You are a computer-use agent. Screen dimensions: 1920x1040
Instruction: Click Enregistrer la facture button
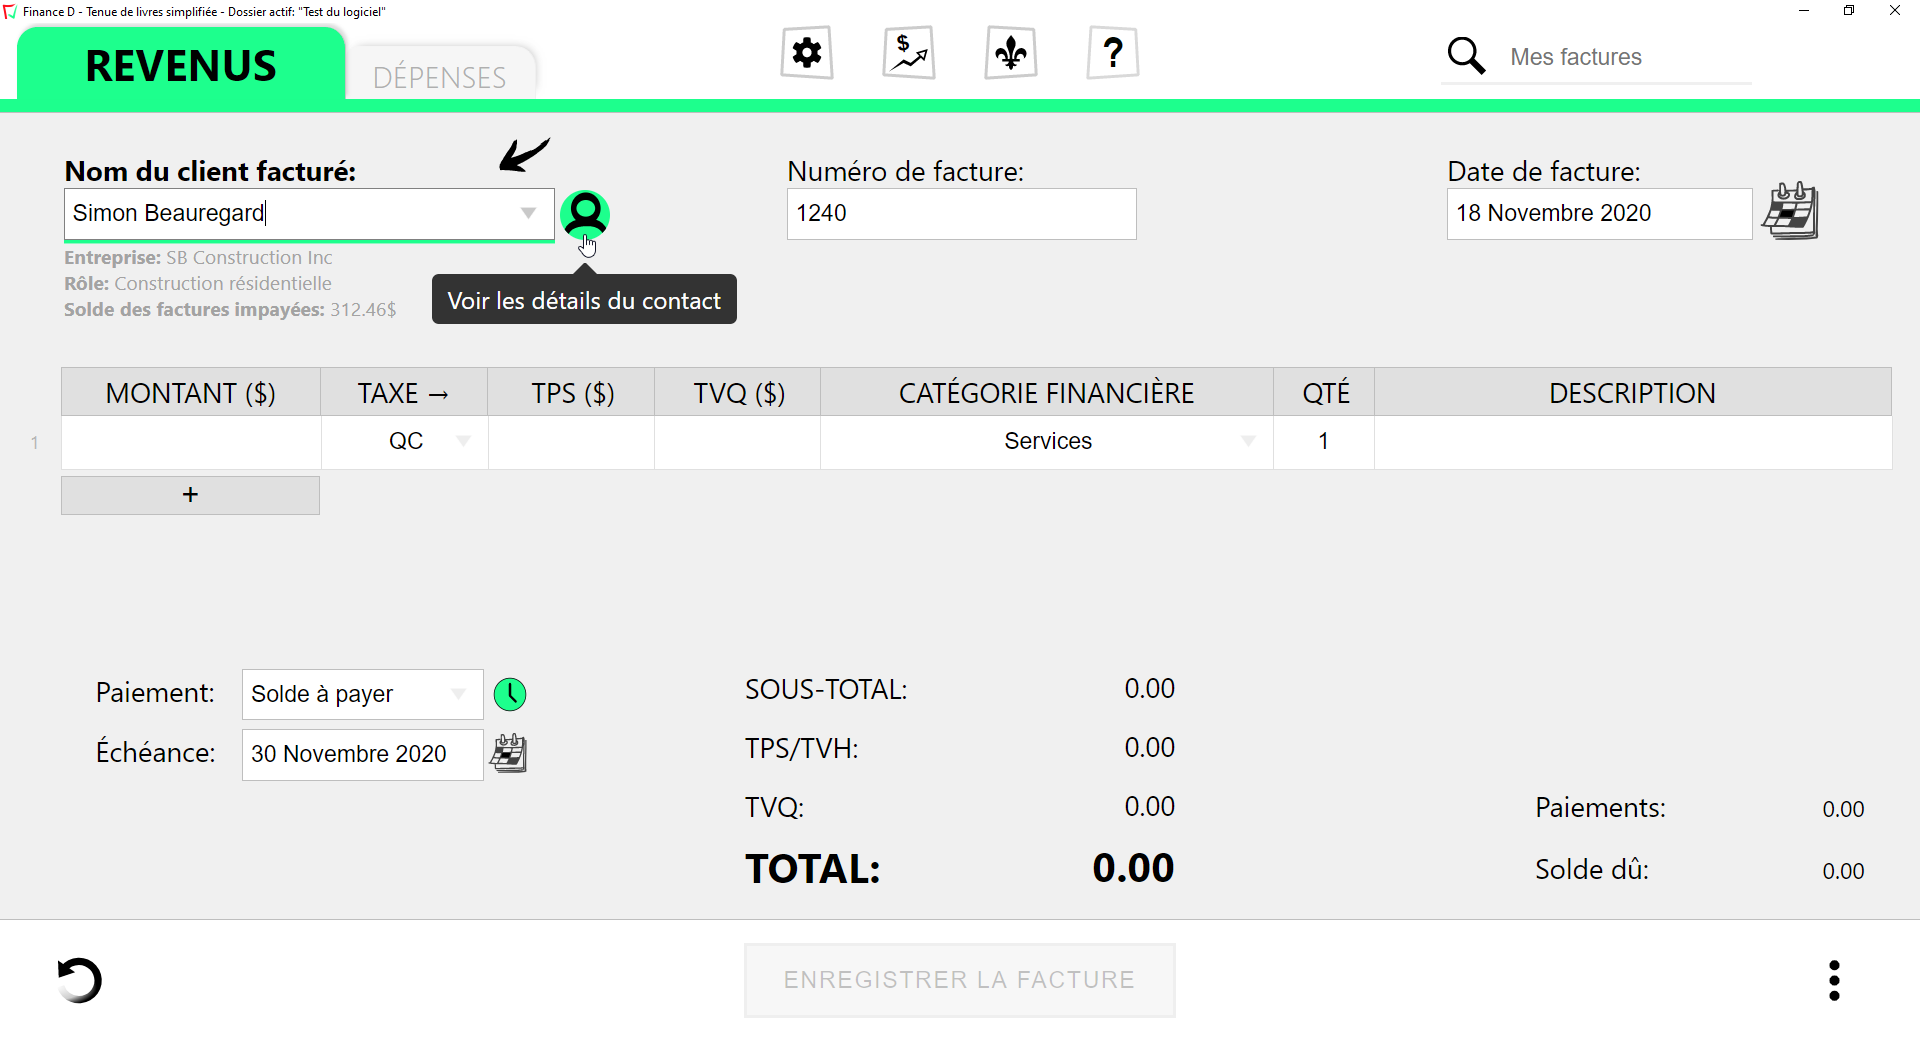pos(959,980)
